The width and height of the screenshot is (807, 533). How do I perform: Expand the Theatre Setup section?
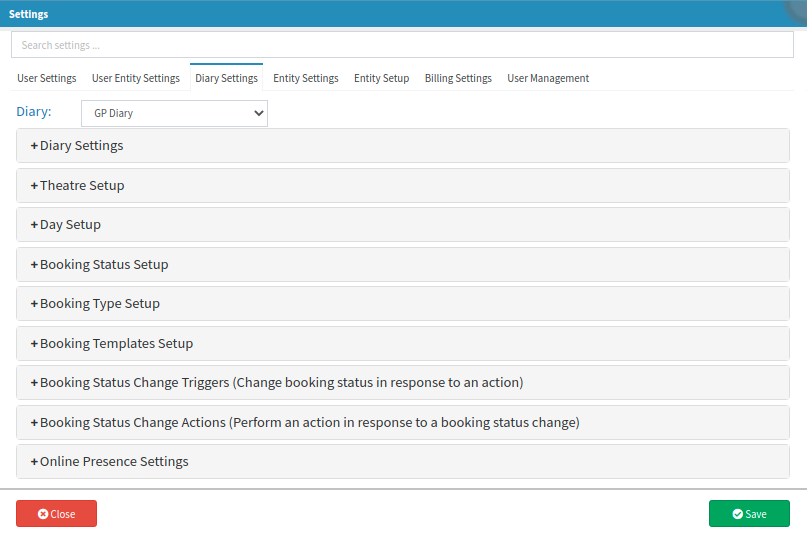pos(82,185)
